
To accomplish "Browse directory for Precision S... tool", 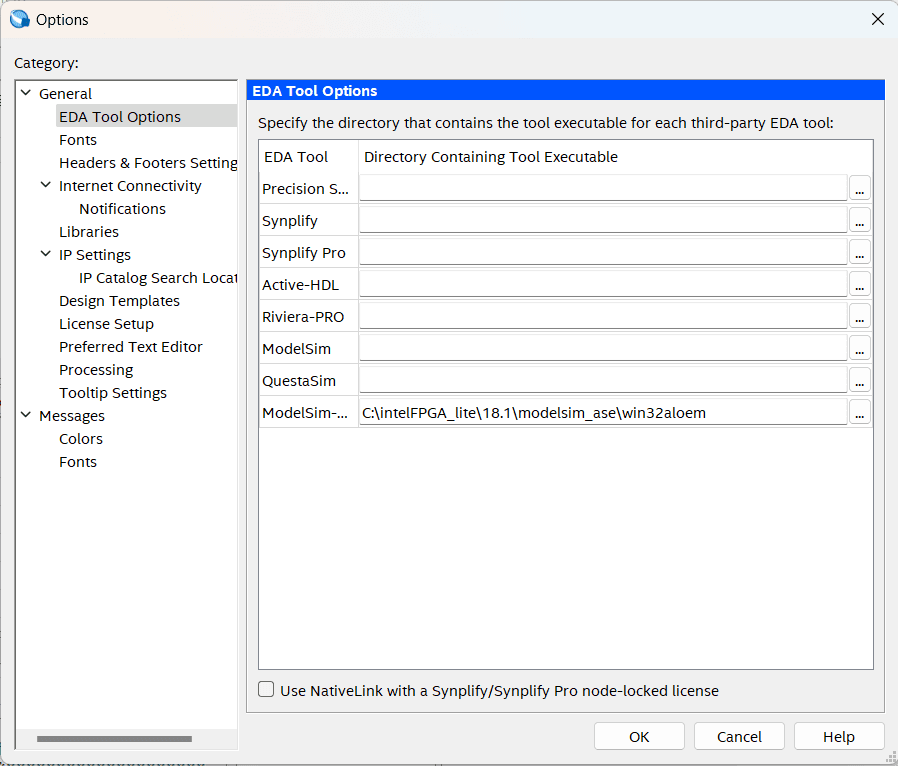I will (x=860, y=188).
